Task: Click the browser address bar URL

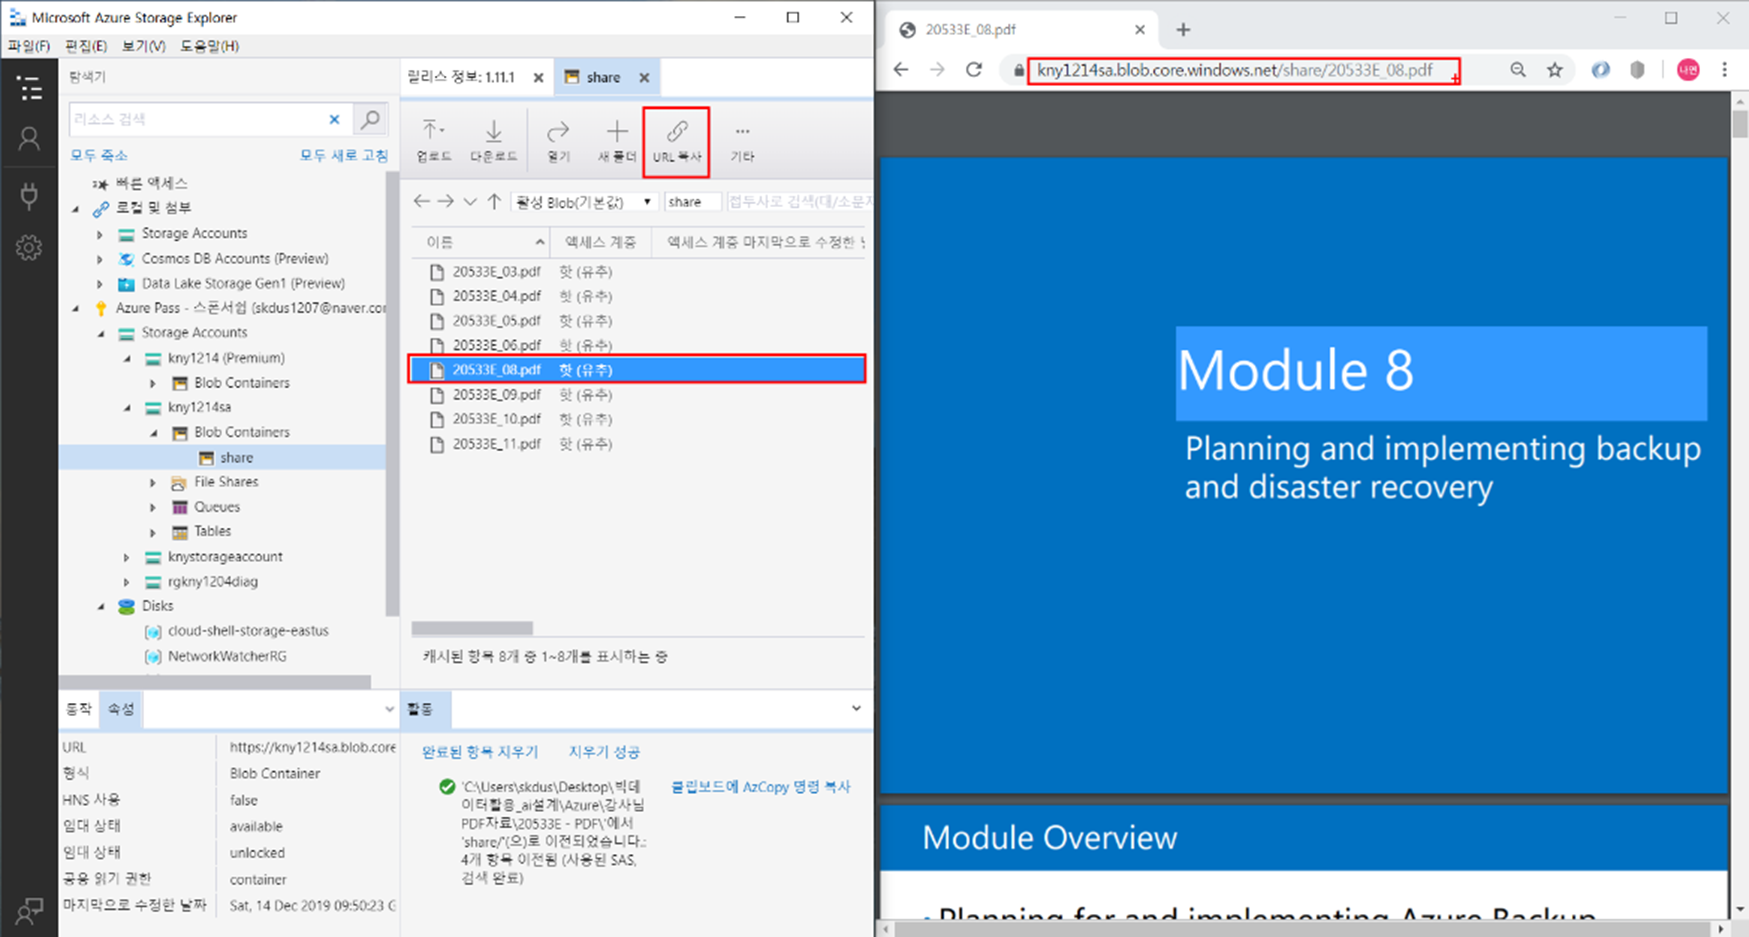Action: [x=1234, y=70]
